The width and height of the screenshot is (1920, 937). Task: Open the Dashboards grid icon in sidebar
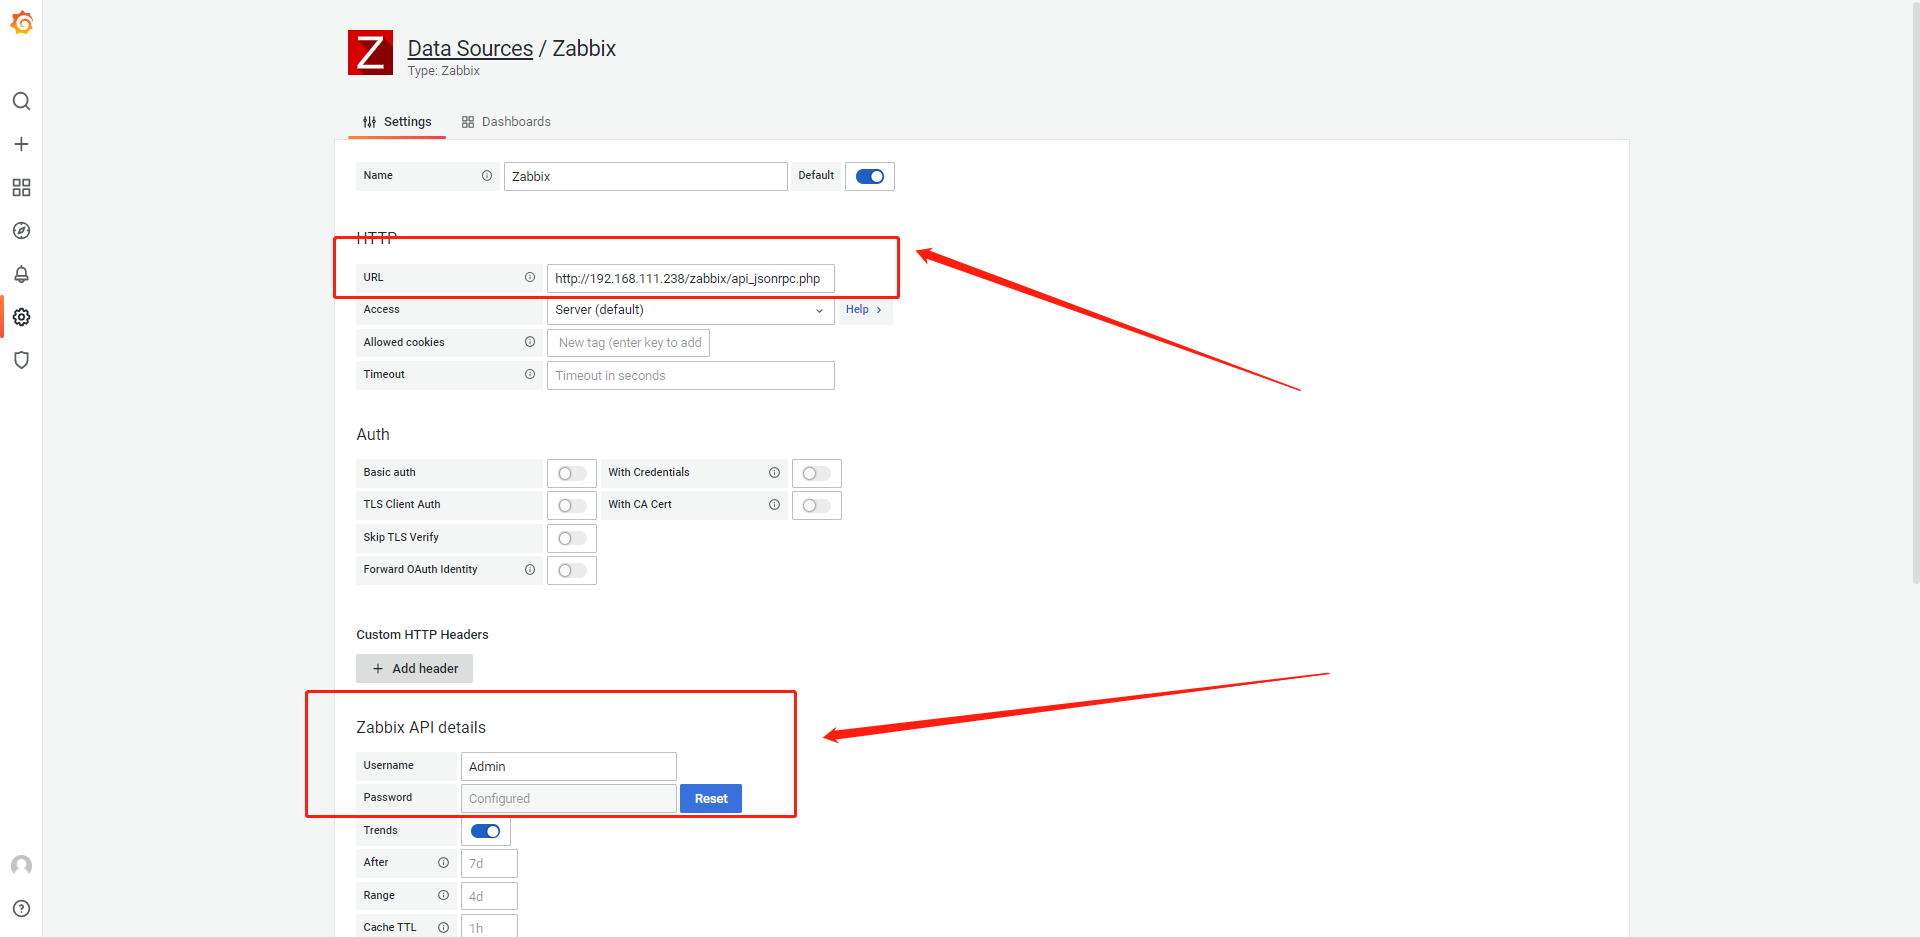pyautogui.click(x=21, y=188)
